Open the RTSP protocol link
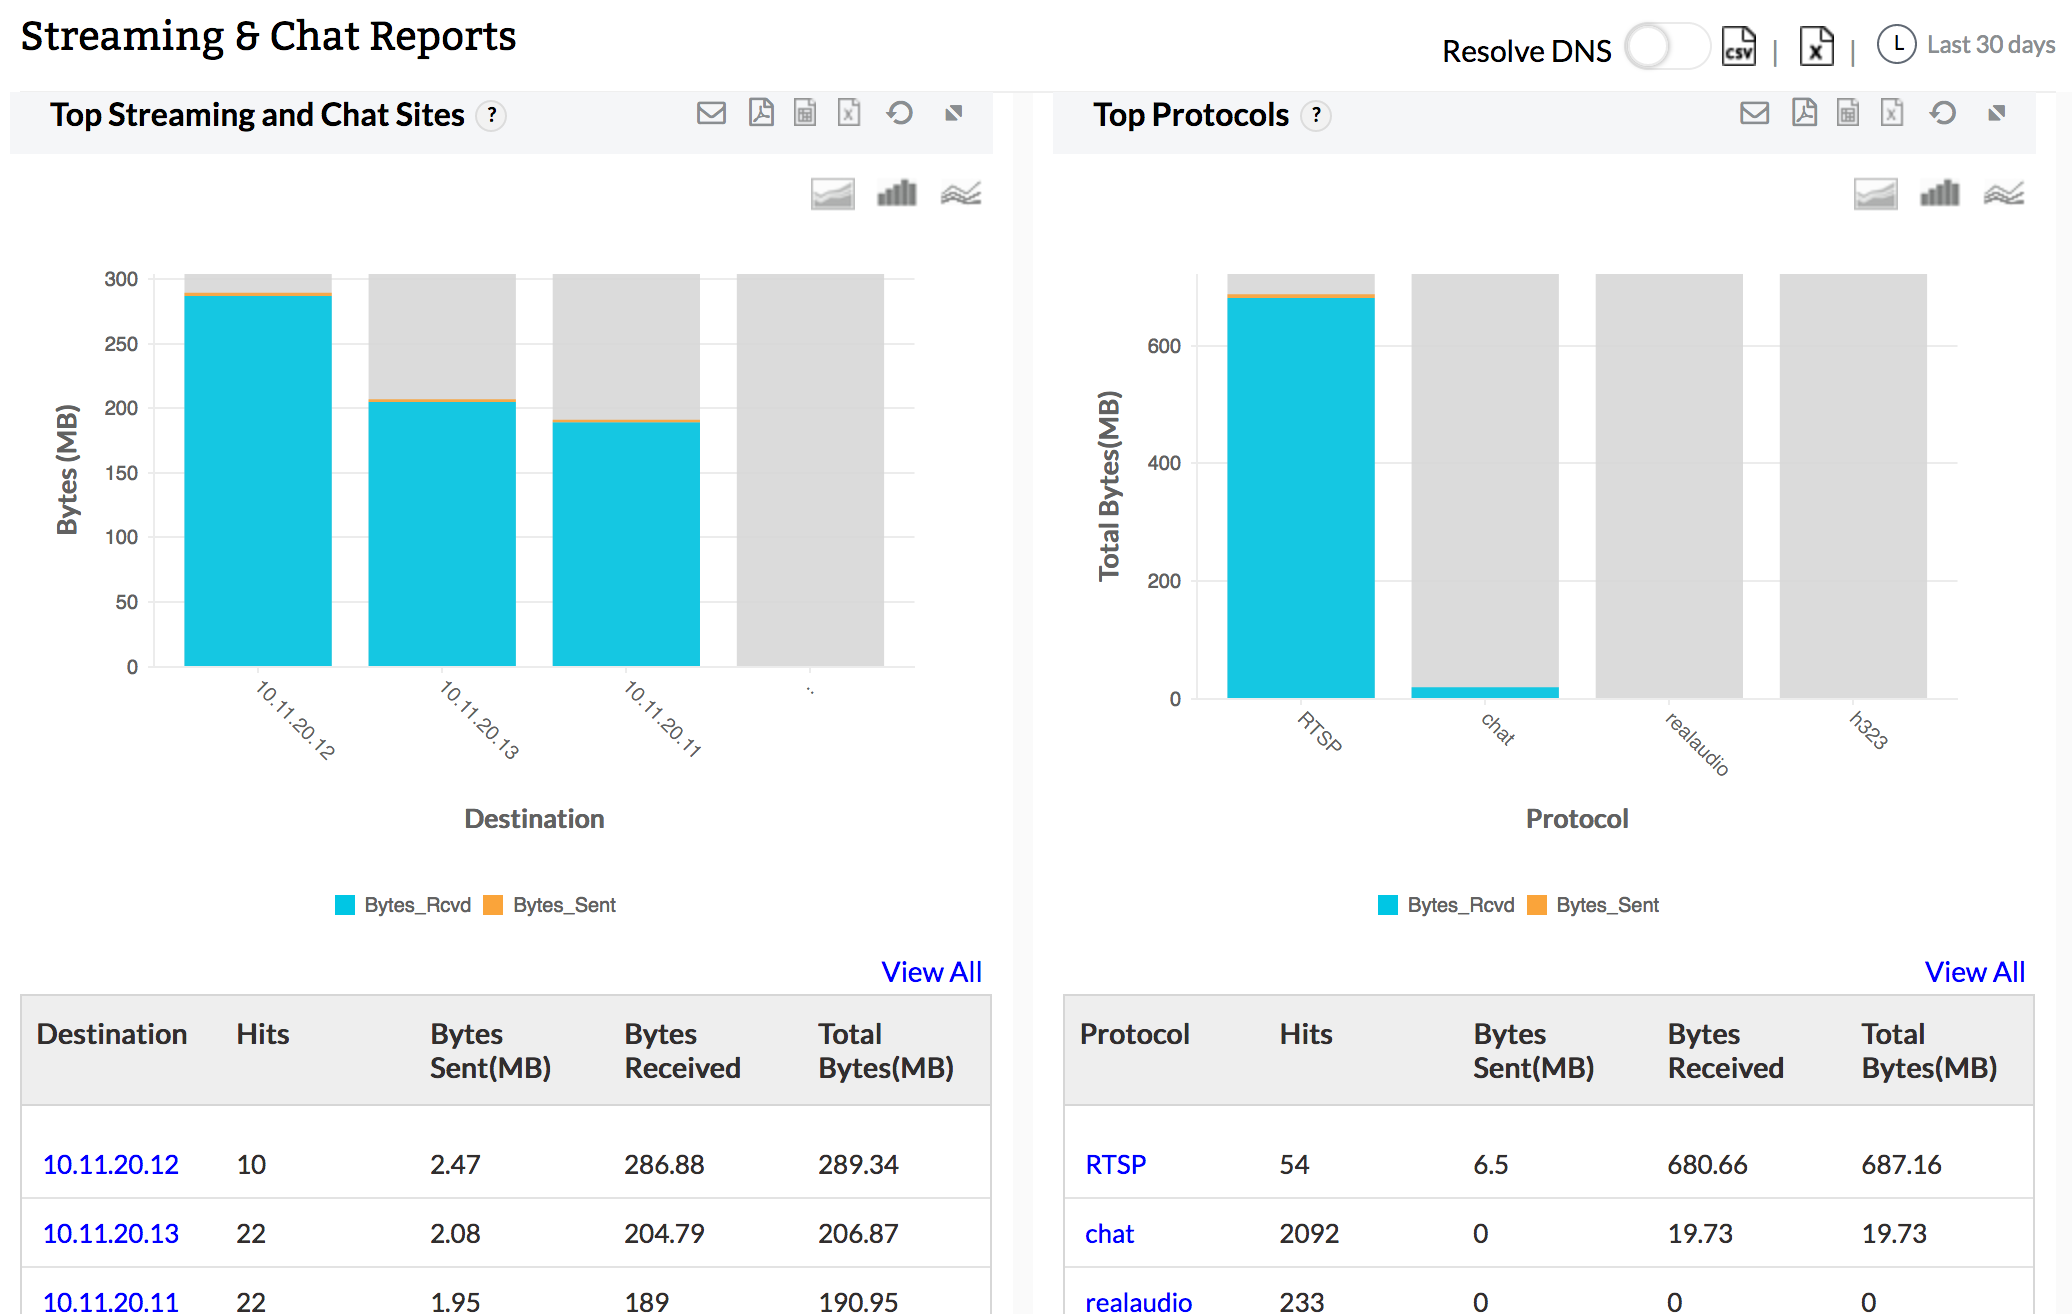Screen dimensions: 2072x1314 [x=1115, y=1165]
